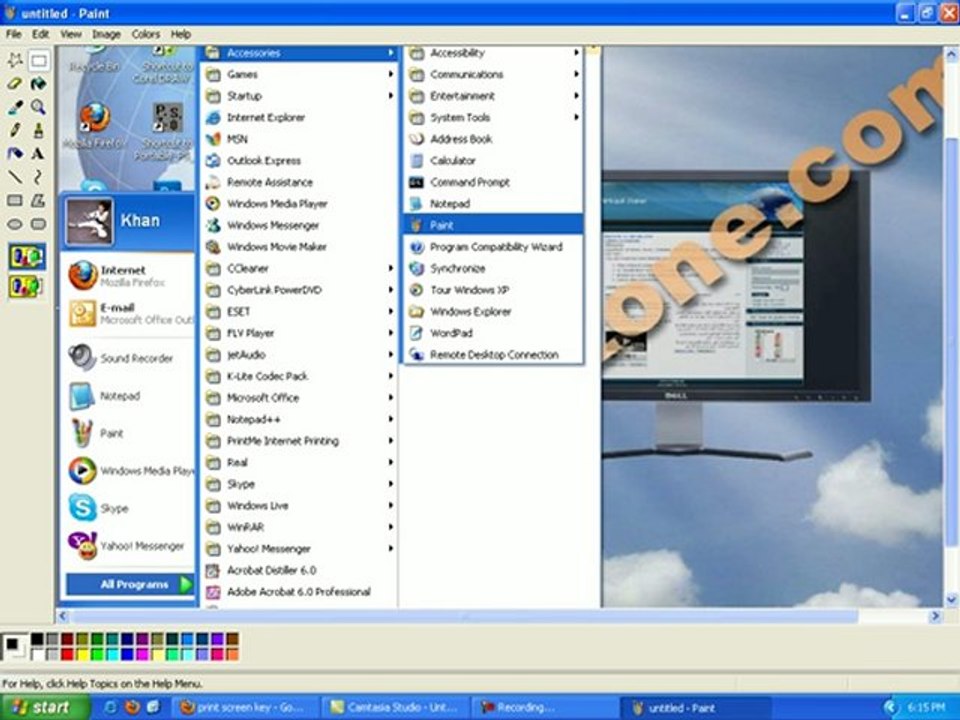Activate the Pencil tool

tap(15, 130)
